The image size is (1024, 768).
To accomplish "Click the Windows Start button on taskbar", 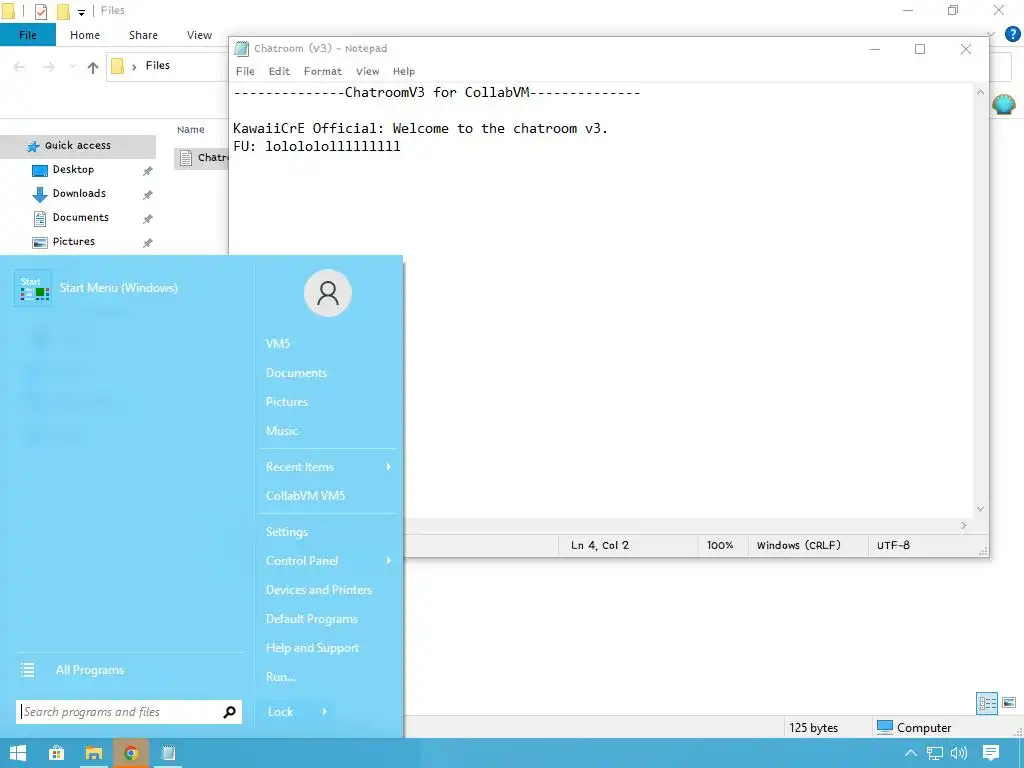I will point(18,753).
